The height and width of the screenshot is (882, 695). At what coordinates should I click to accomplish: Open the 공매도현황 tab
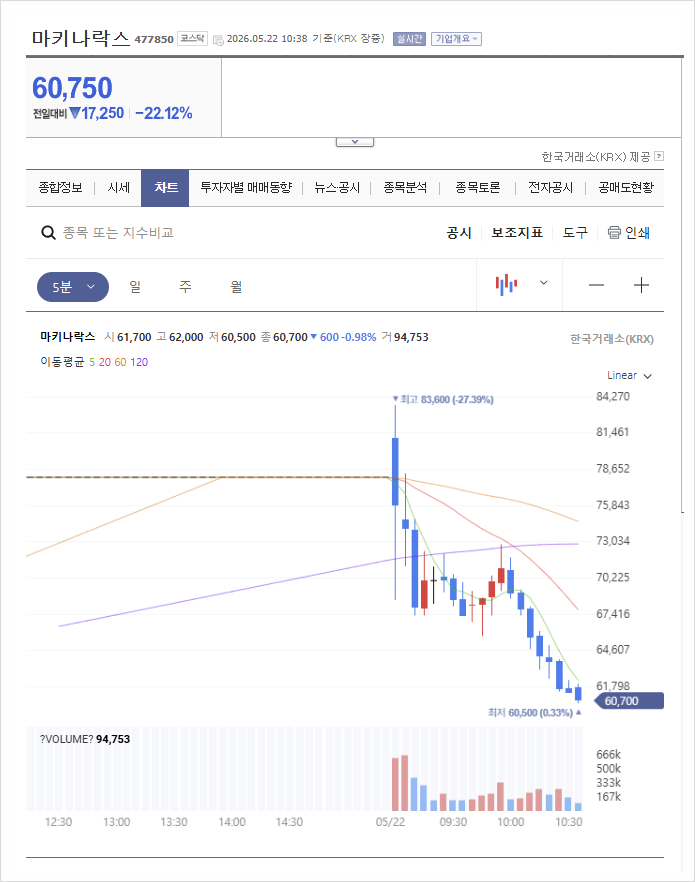(x=626, y=188)
